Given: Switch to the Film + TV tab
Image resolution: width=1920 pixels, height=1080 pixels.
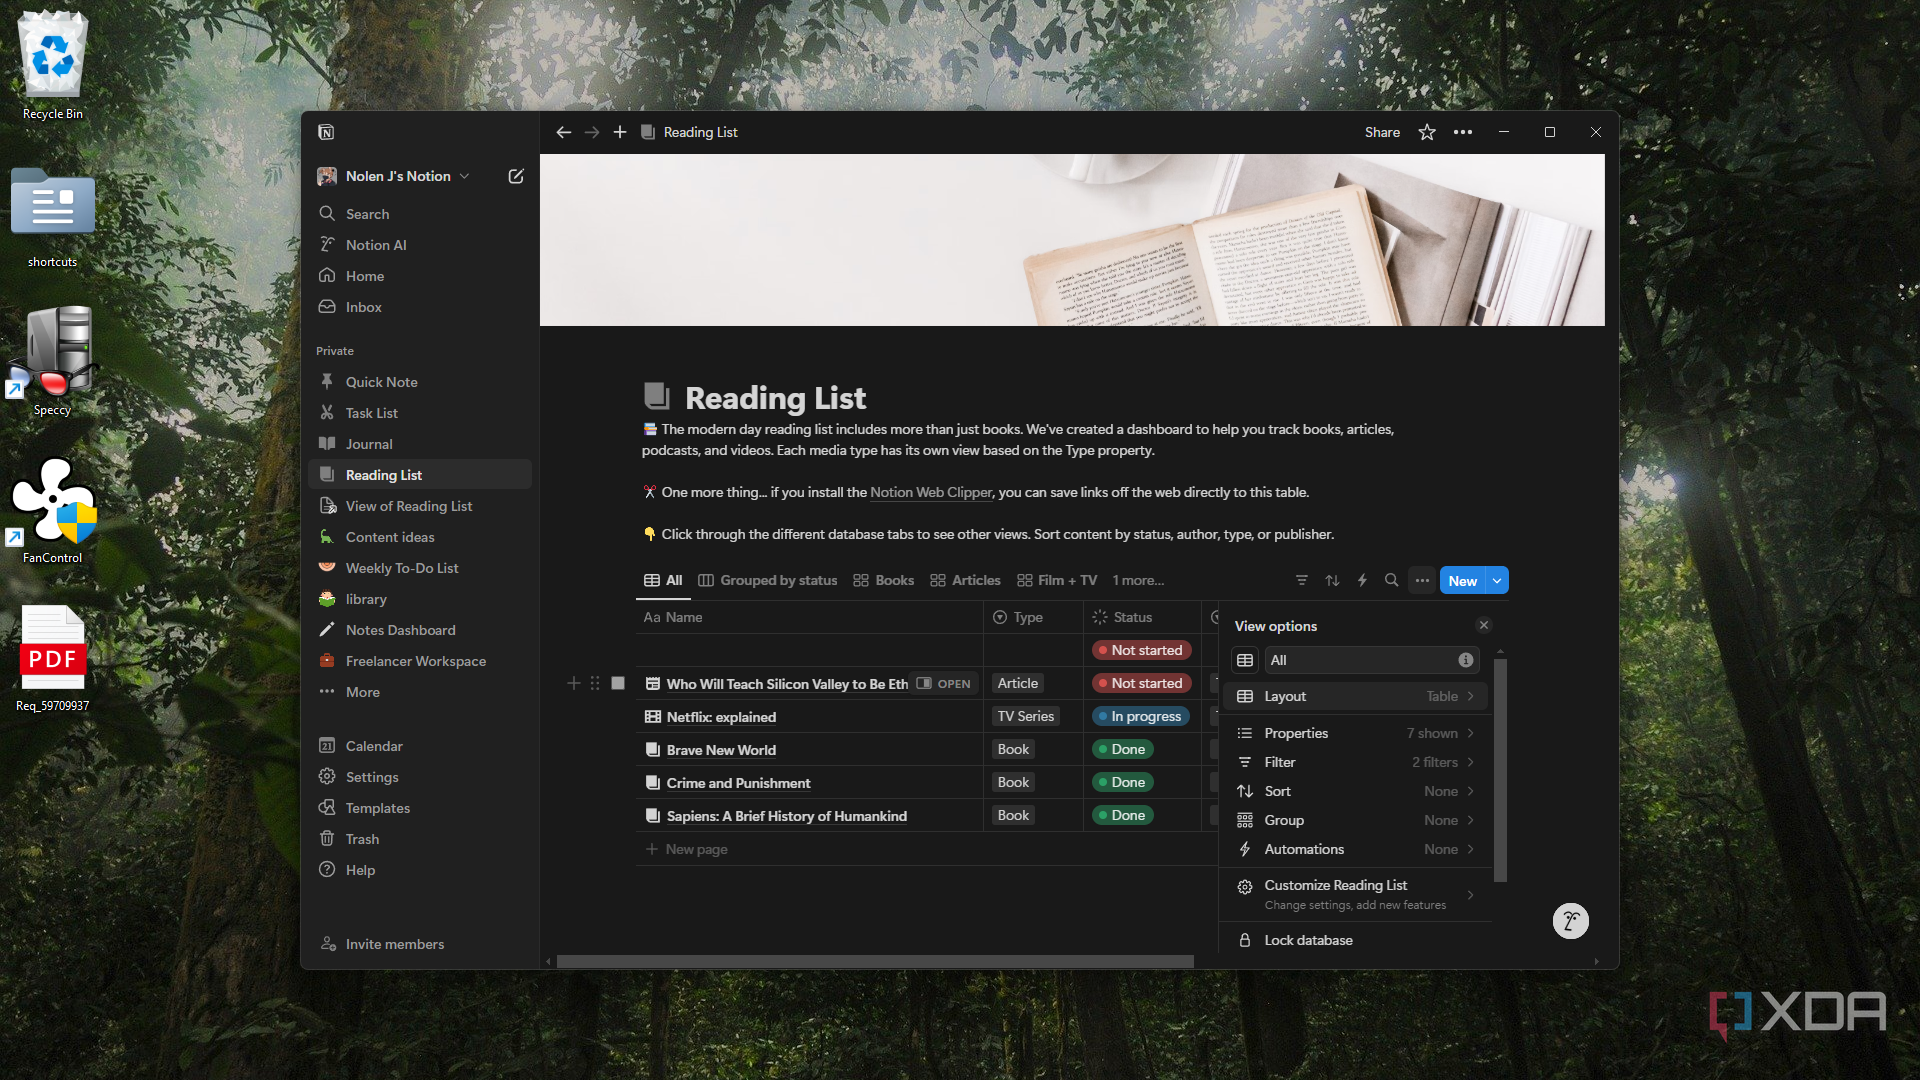Looking at the screenshot, I should (x=1057, y=580).
